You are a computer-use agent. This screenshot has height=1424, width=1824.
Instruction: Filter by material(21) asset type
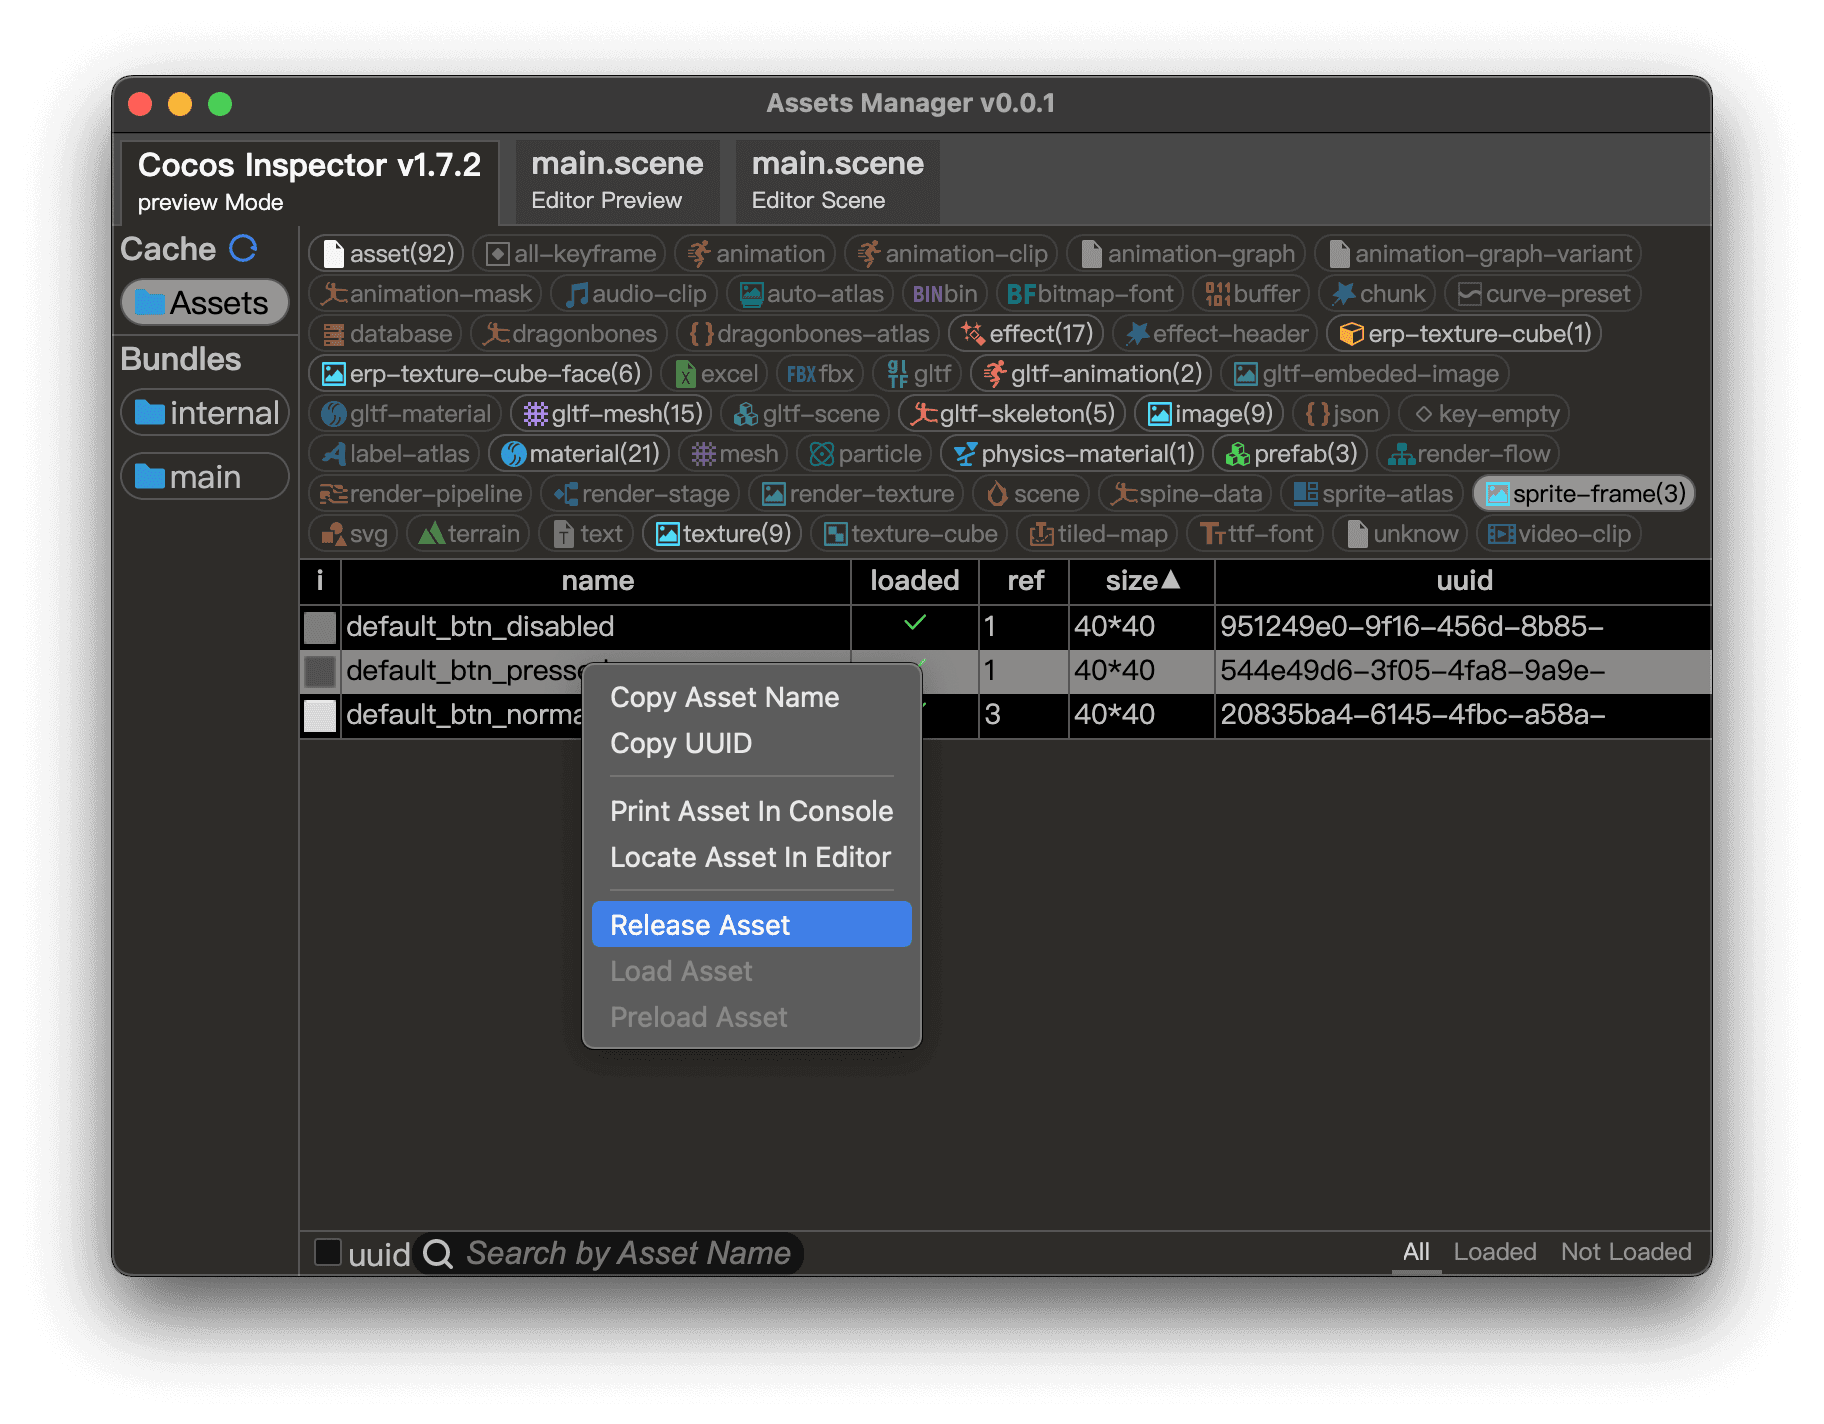click(580, 454)
